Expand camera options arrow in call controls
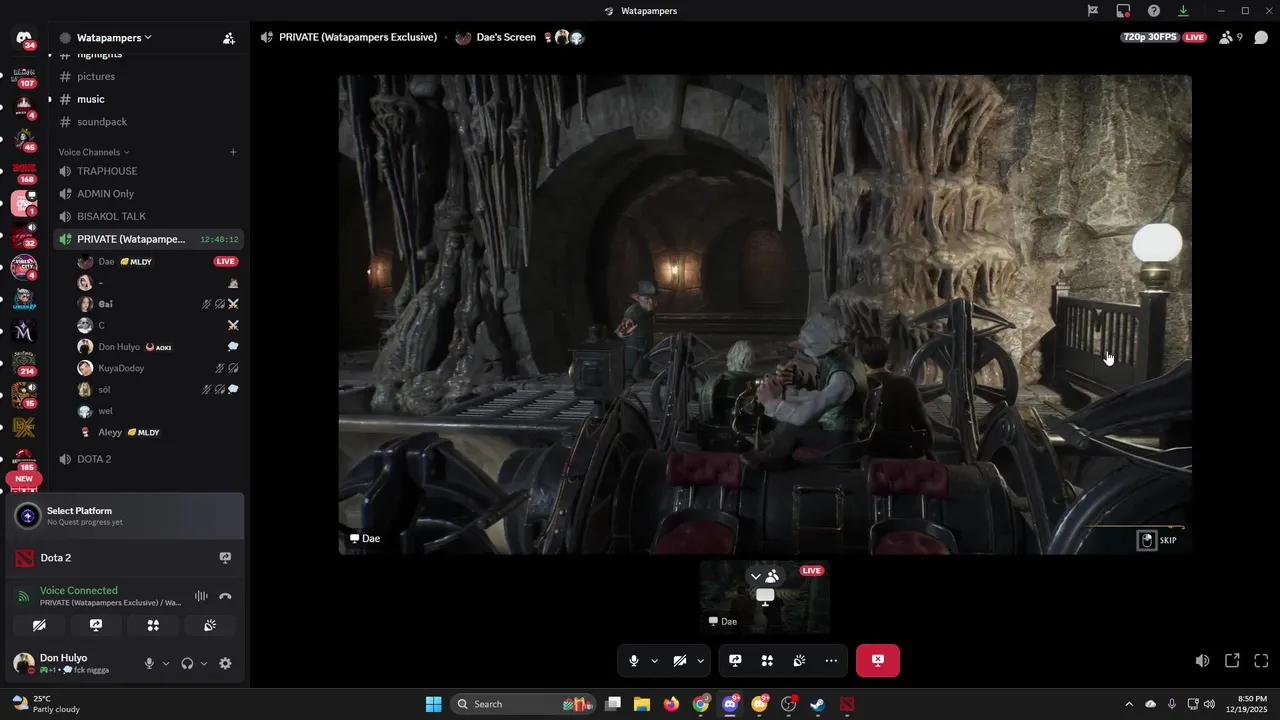This screenshot has width=1280, height=720. (x=700, y=661)
